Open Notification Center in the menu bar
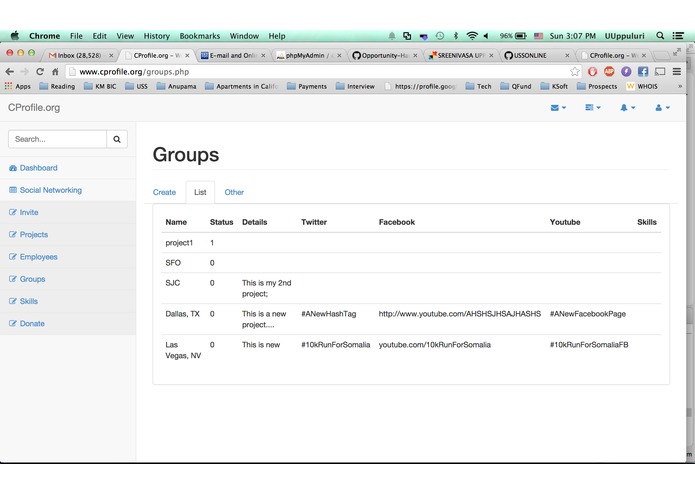The width and height of the screenshot is (695, 494). click(678, 36)
